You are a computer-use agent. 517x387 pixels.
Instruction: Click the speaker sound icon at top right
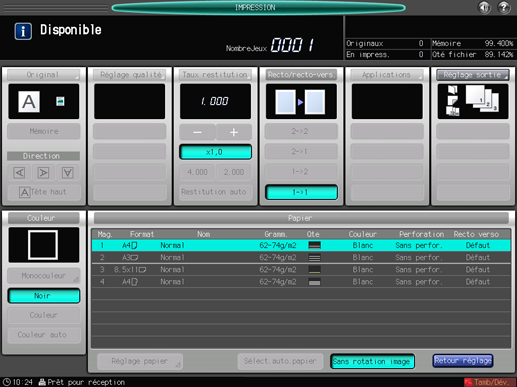click(484, 7)
